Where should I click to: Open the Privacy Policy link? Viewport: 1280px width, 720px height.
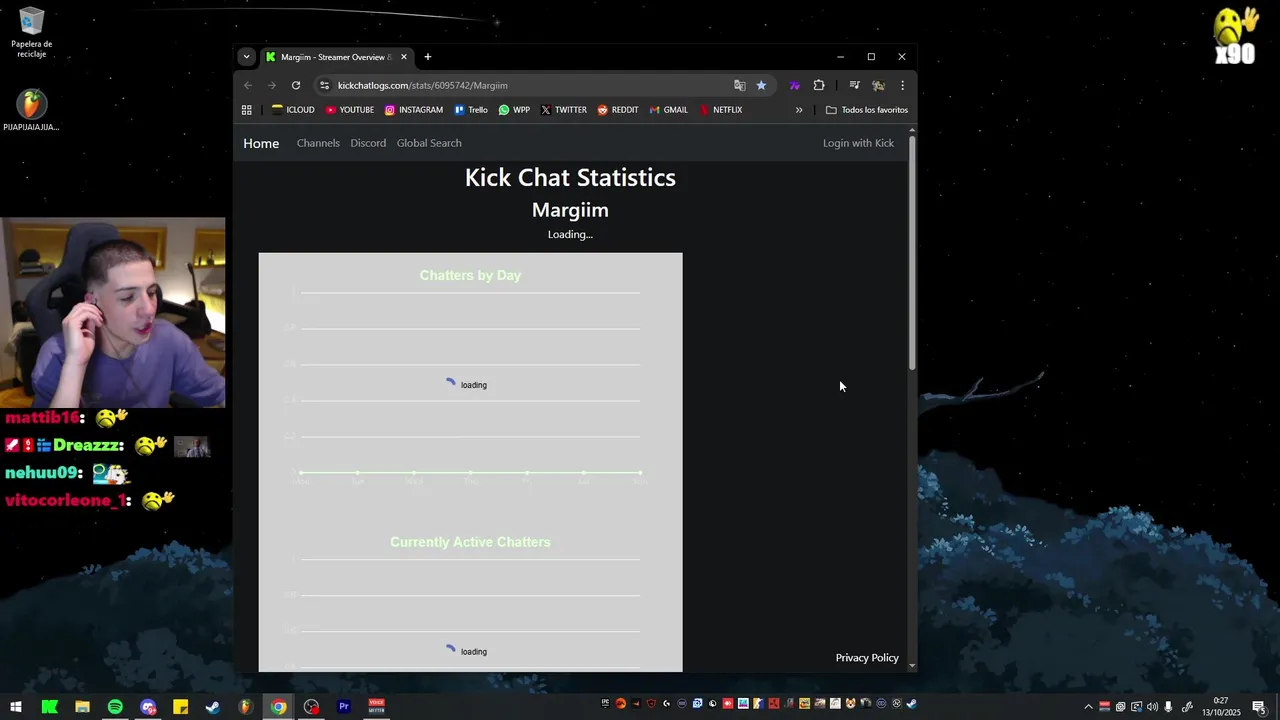click(x=867, y=658)
